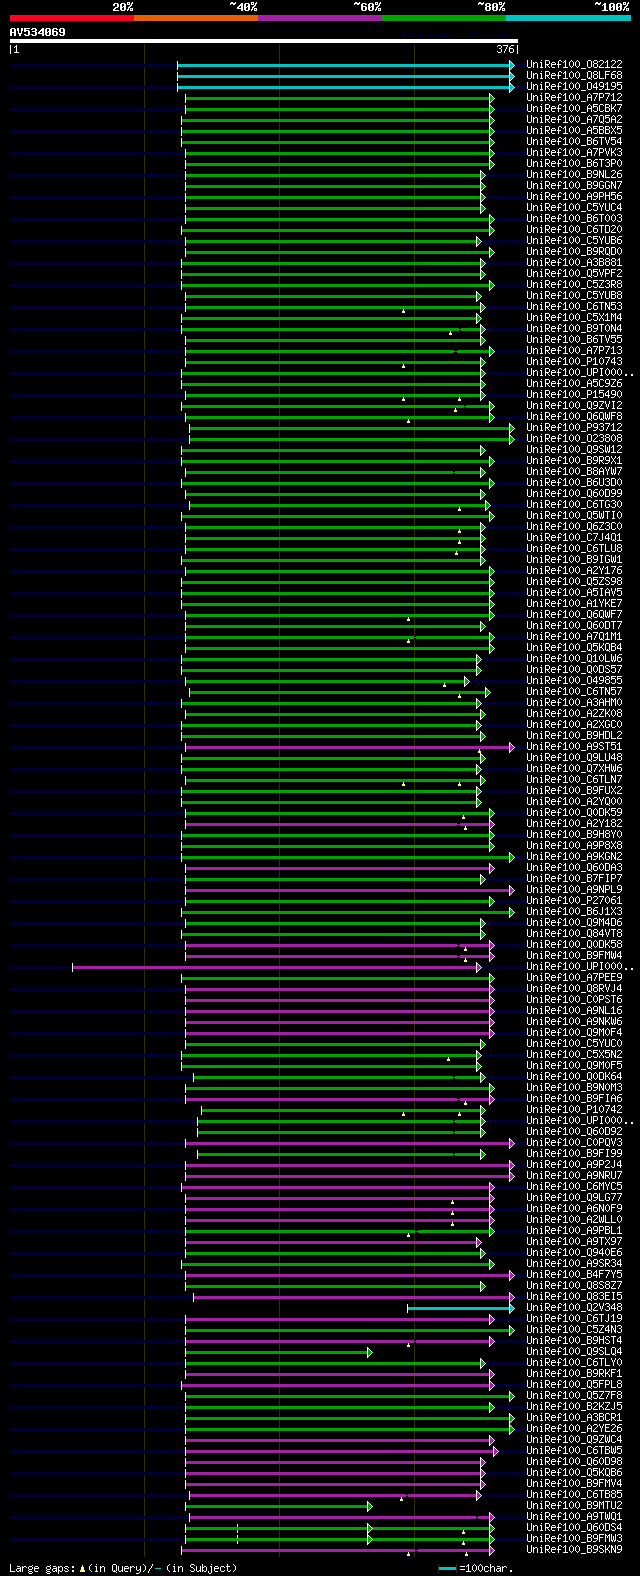Open hit UniRef100_B6TV54
The image size is (640, 1576).
[574, 141]
